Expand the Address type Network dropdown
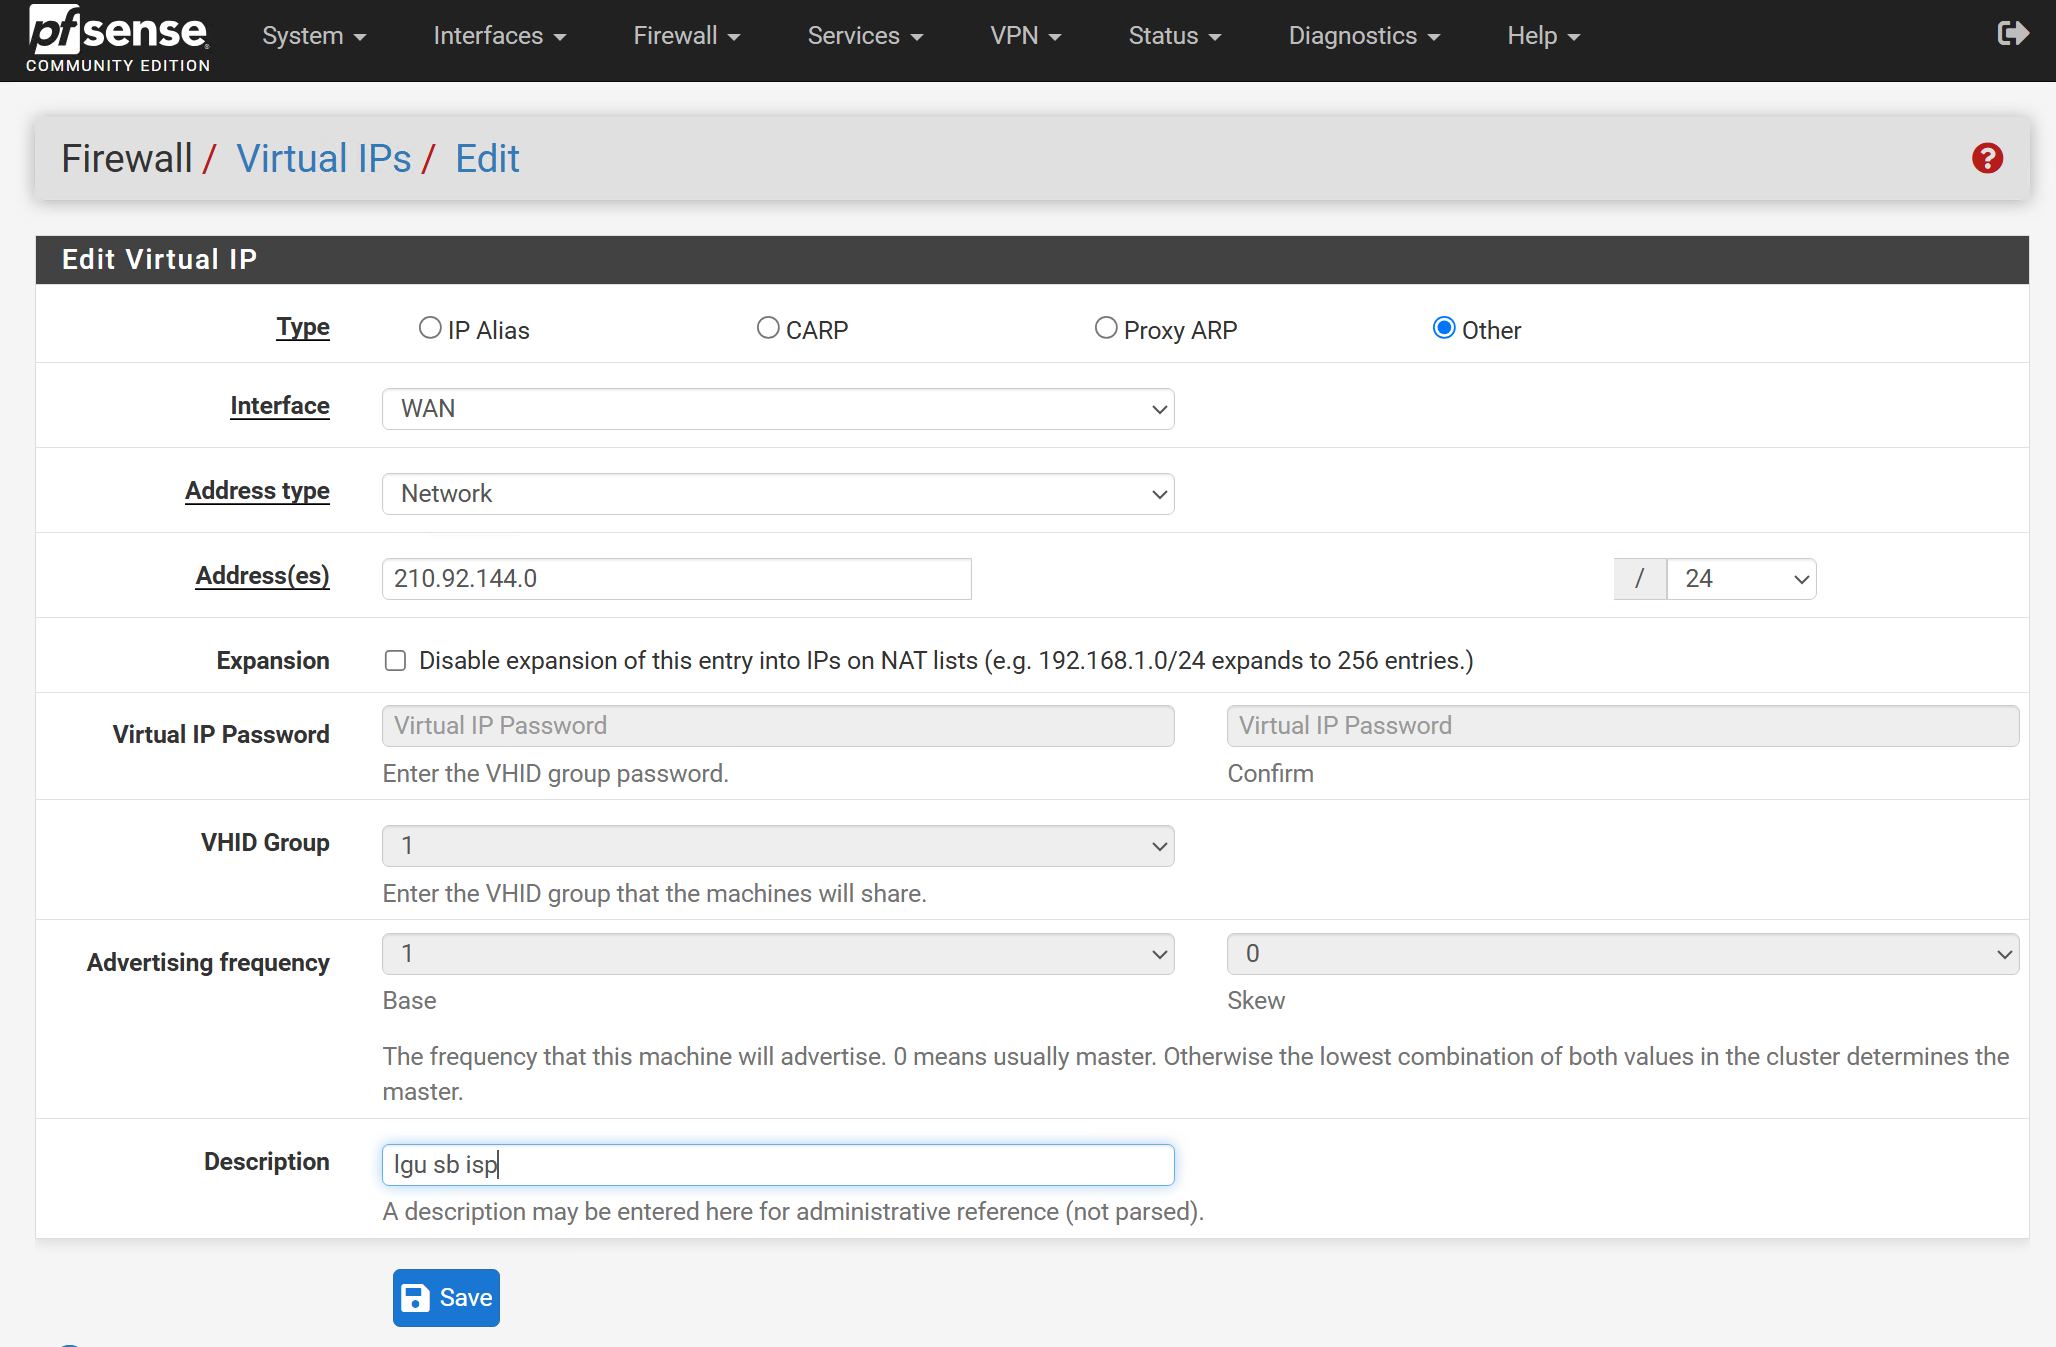Viewport: 2056px width, 1347px height. pyautogui.click(x=777, y=494)
